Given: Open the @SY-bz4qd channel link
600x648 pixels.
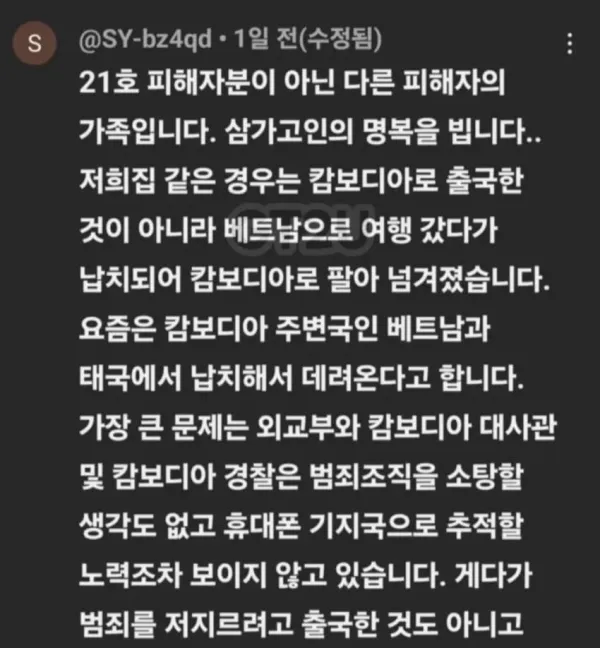Looking at the screenshot, I should coord(145,39).
